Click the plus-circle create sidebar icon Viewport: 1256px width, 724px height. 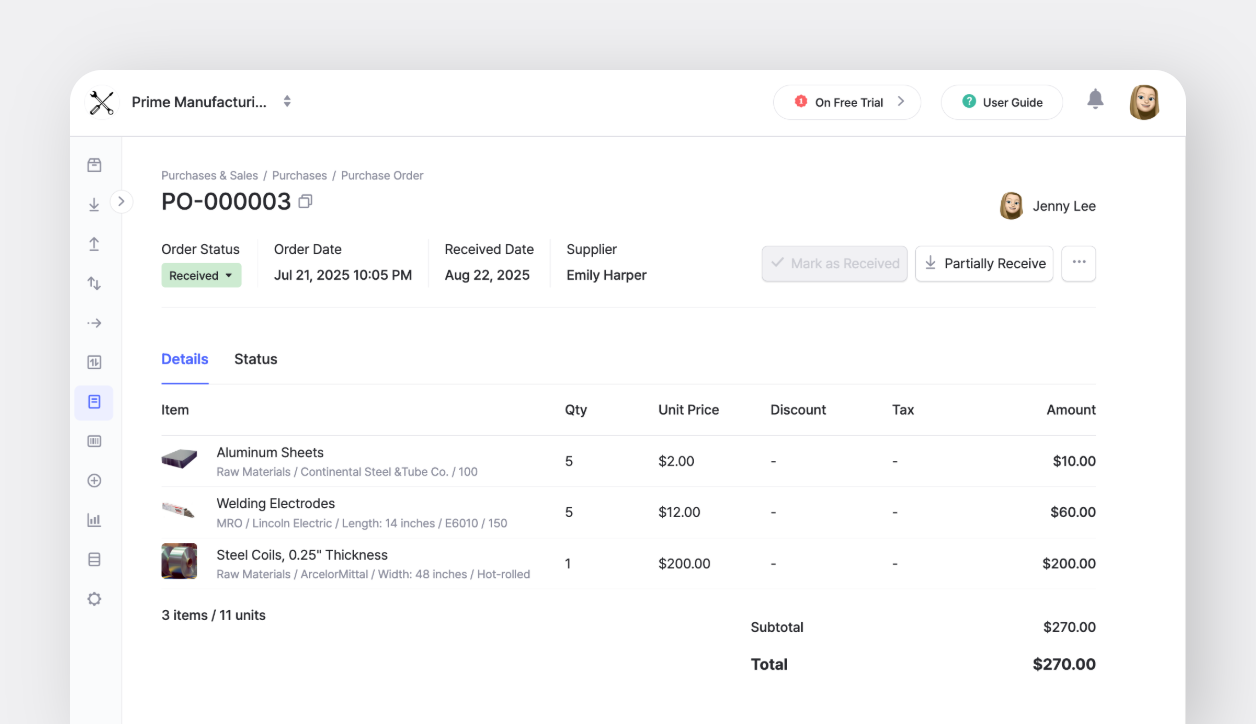pyautogui.click(x=94, y=480)
